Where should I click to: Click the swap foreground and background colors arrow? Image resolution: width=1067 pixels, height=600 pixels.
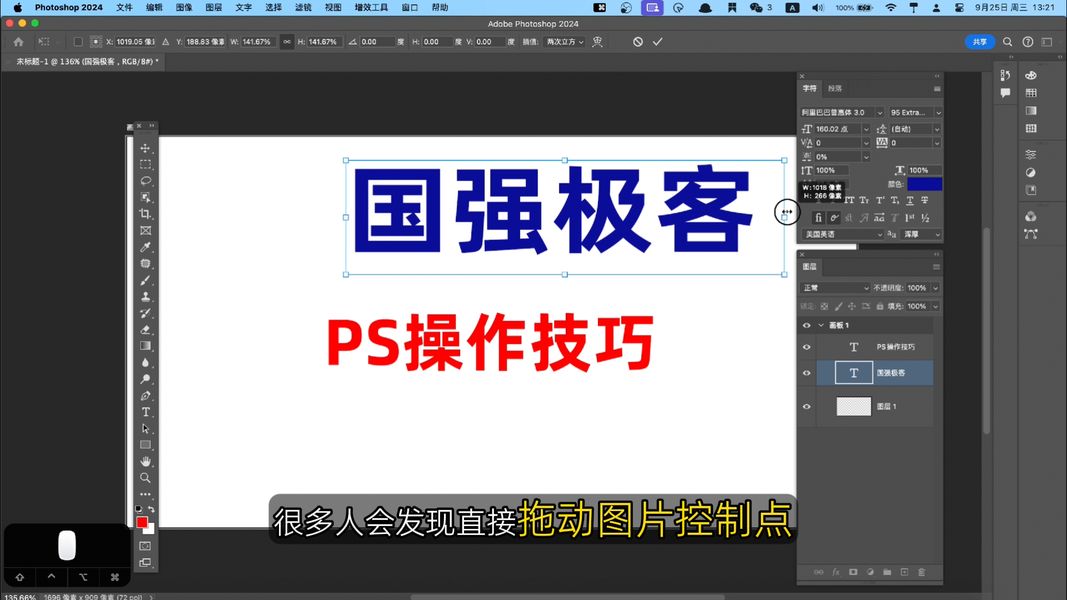point(152,509)
